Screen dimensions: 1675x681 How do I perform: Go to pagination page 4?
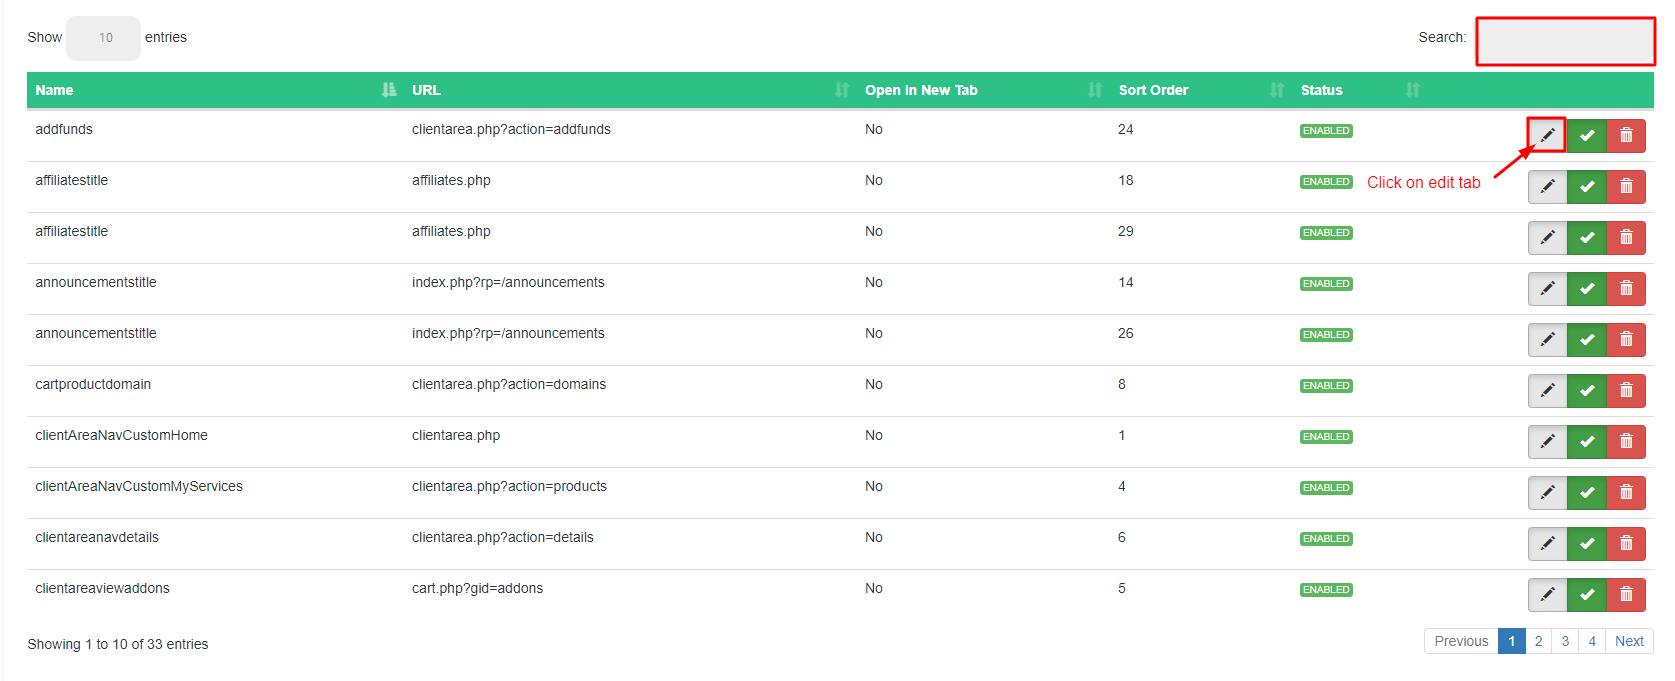click(1592, 641)
